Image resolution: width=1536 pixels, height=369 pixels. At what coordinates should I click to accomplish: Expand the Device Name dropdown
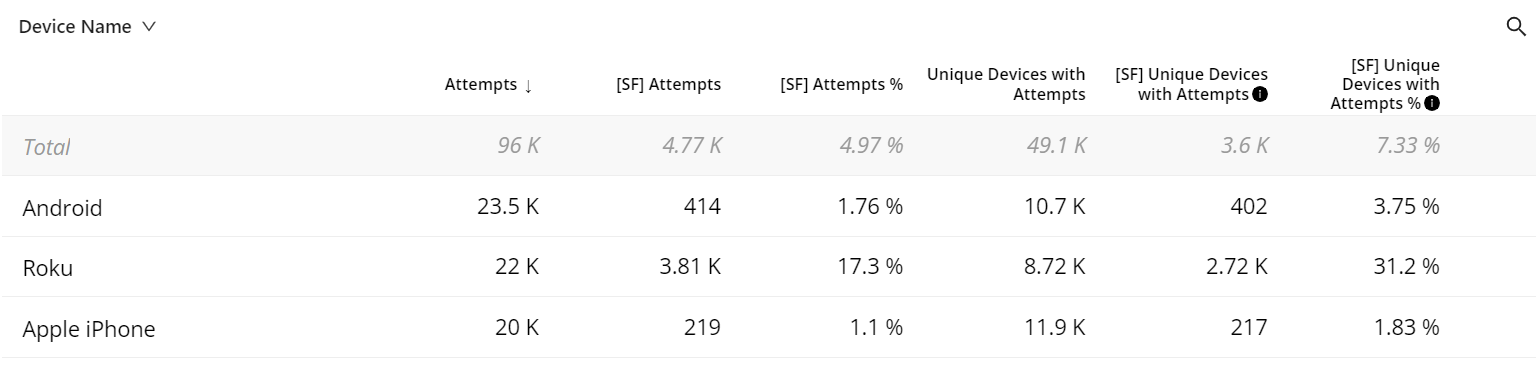click(x=88, y=27)
